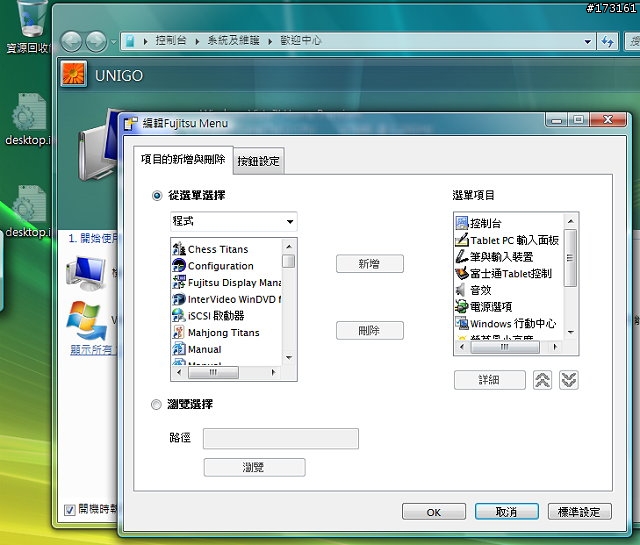The height and width of the screenshot is (545, 640).
Task: Click the 標準設定 button
Action: [580, 512]
